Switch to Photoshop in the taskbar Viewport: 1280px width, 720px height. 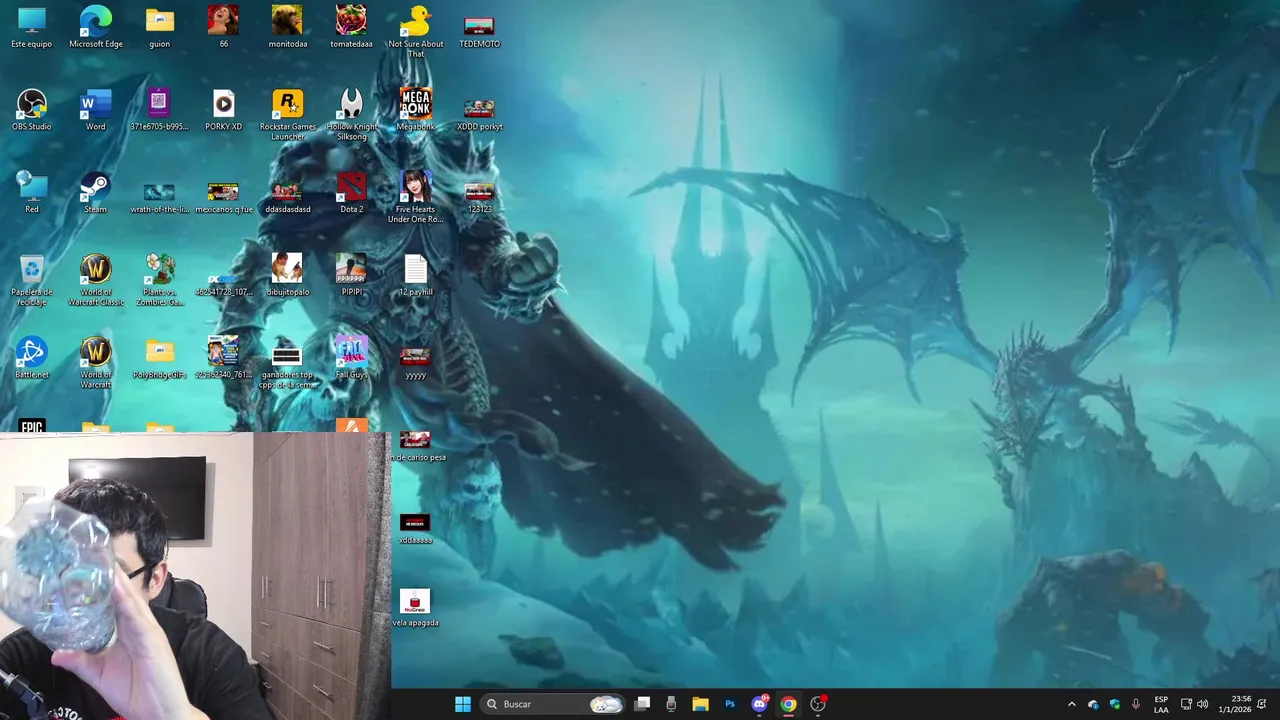730,704
